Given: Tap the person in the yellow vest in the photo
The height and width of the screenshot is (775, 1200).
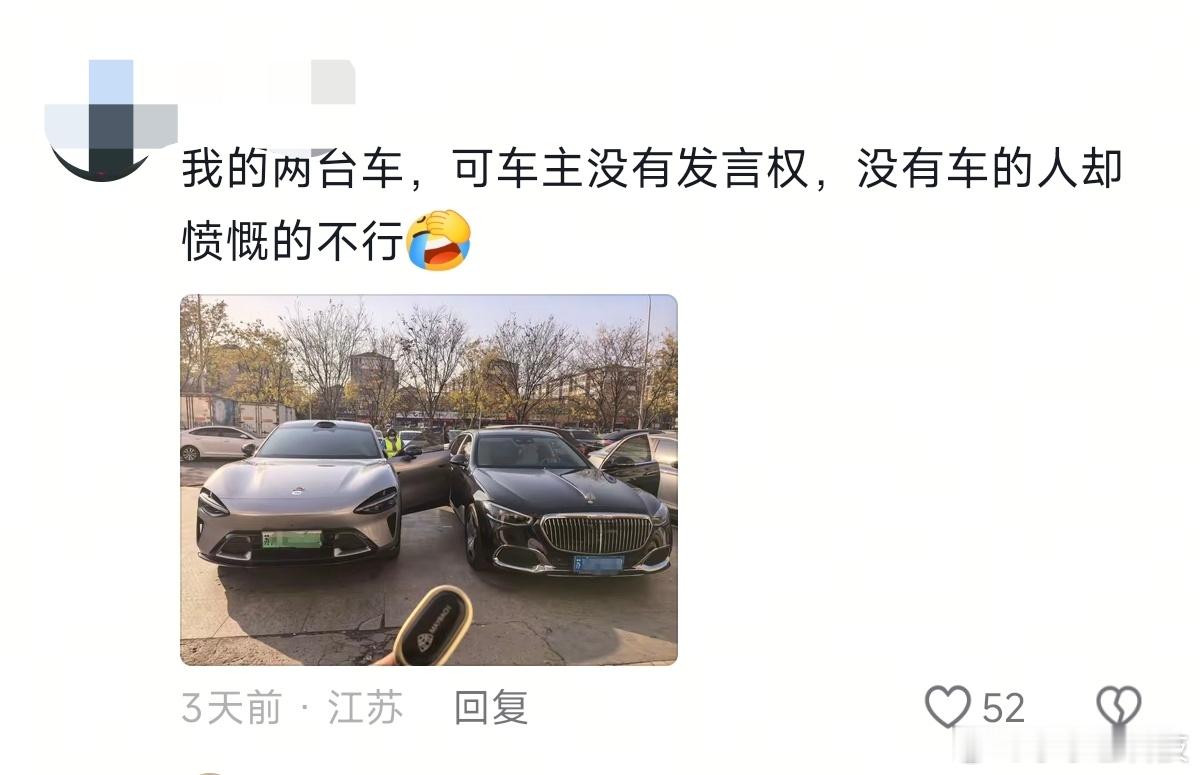Looking at the screenshot, I should [393, 443].
